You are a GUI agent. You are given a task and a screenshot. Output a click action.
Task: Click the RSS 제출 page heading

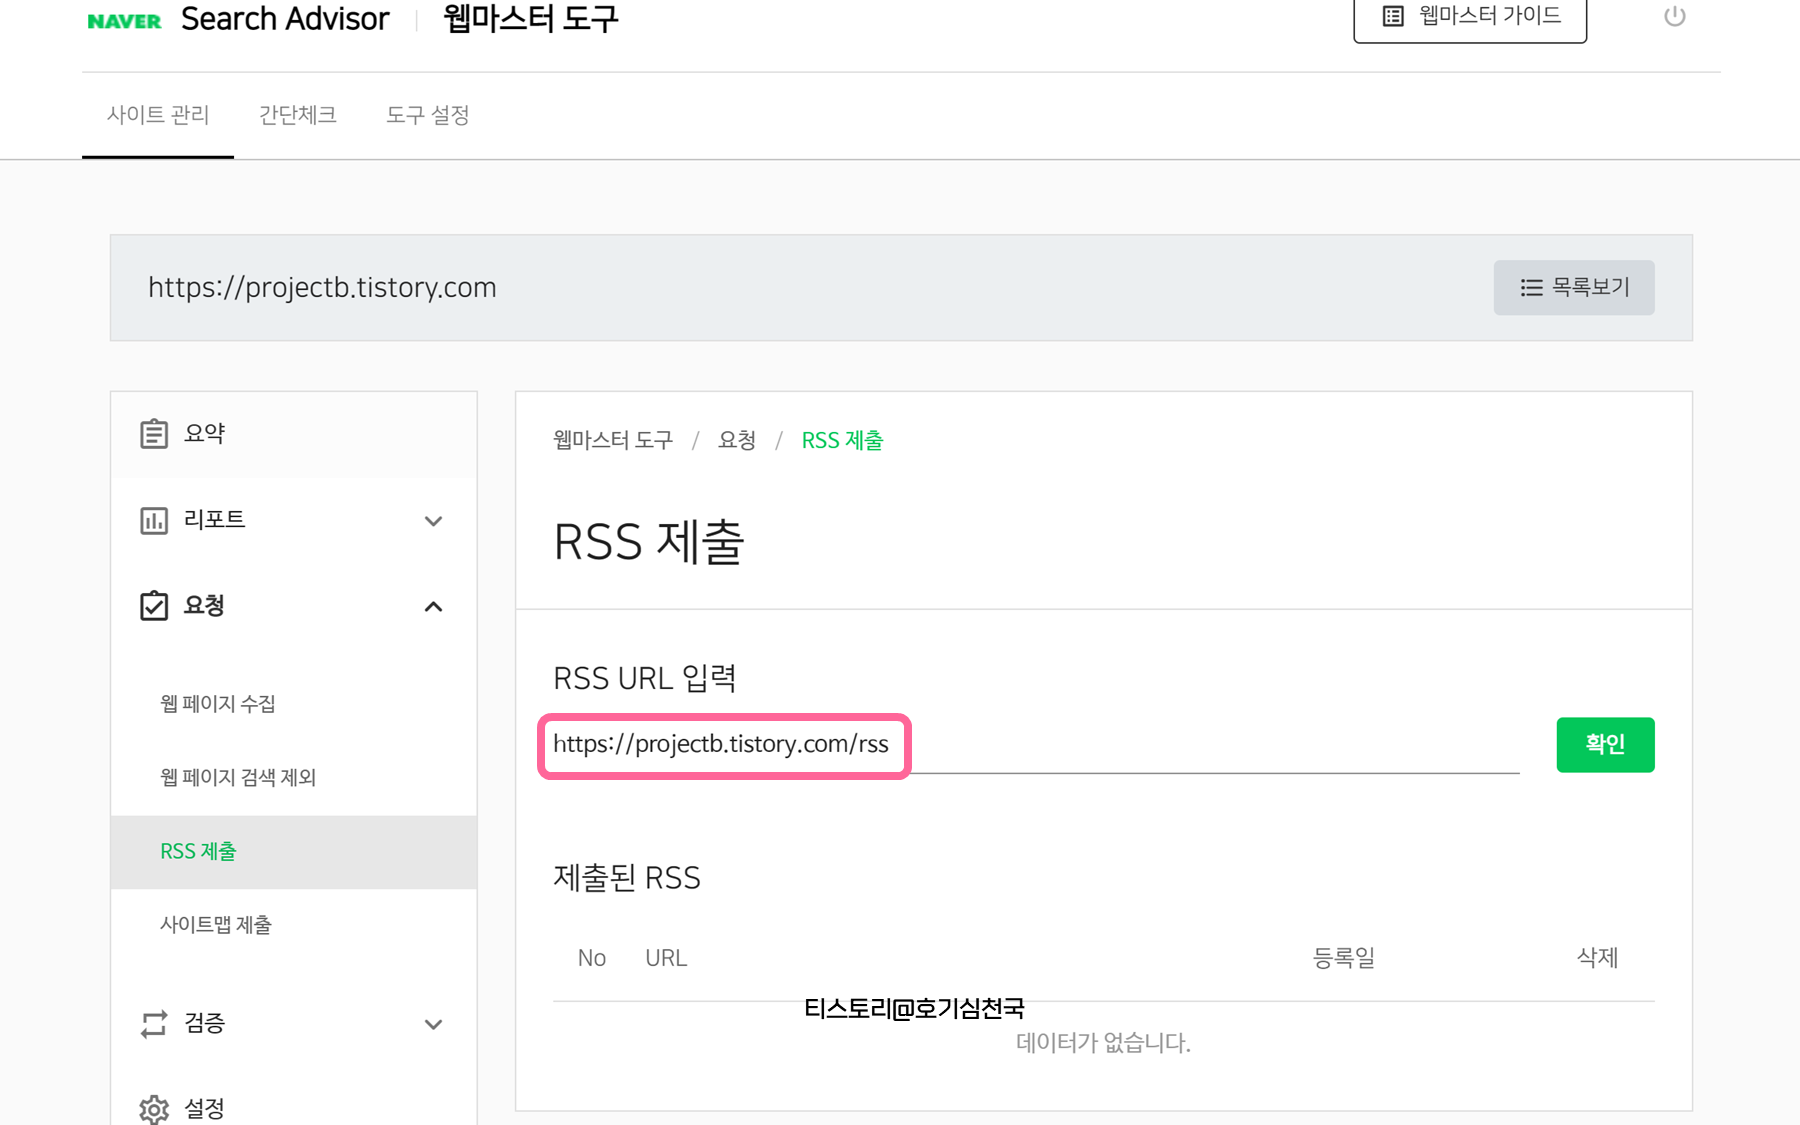coord(649,543)
